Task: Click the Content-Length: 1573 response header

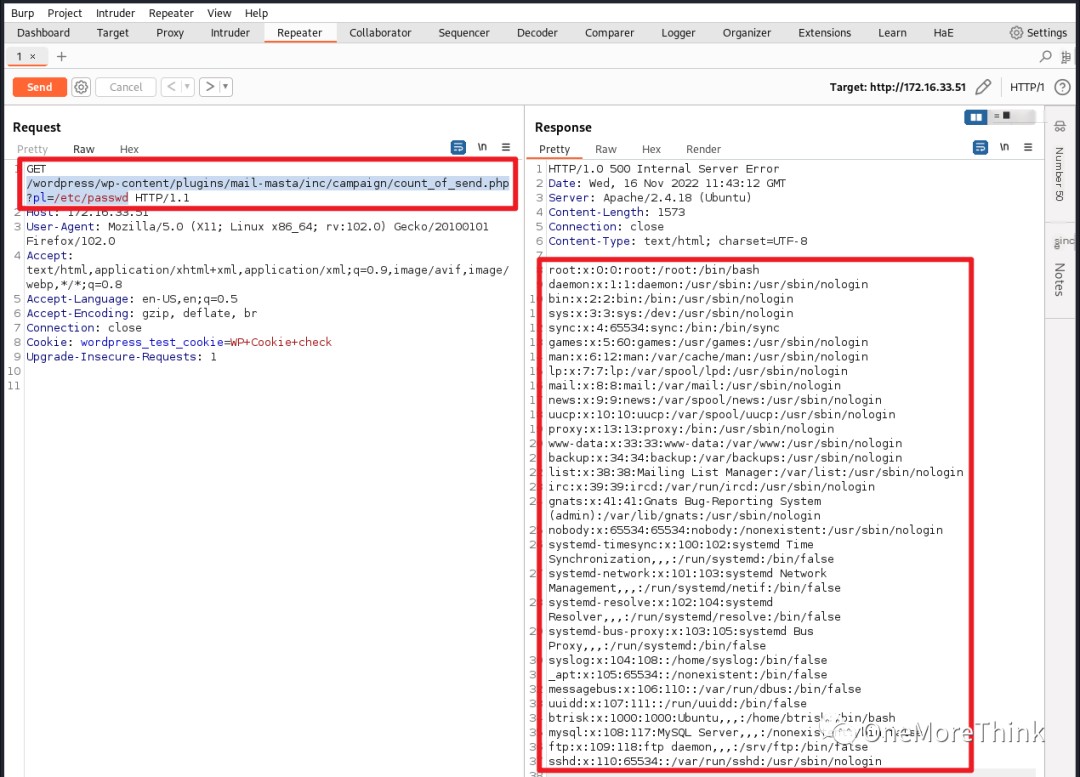Action: [616, 212]
